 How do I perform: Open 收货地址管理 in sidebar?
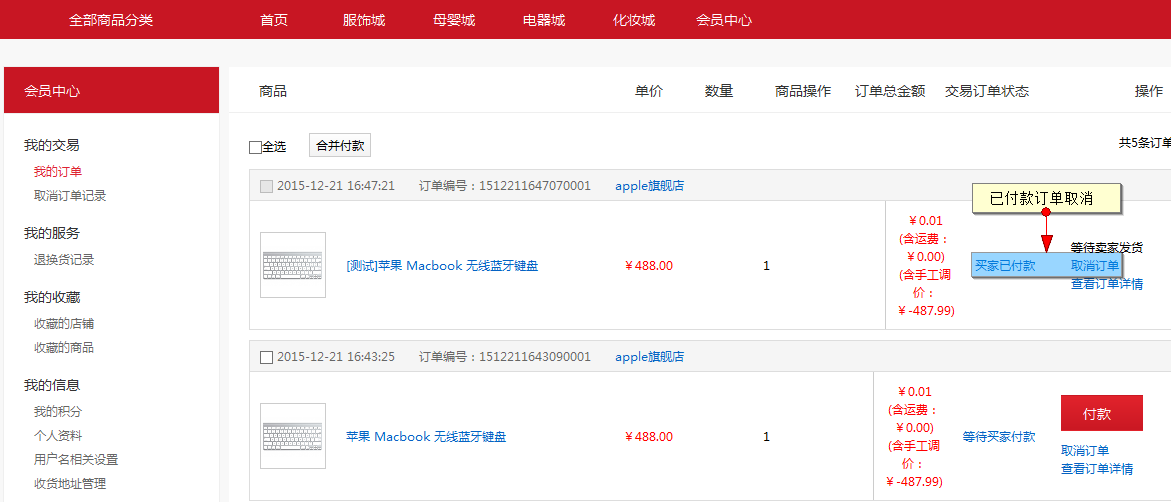[70, 483]
